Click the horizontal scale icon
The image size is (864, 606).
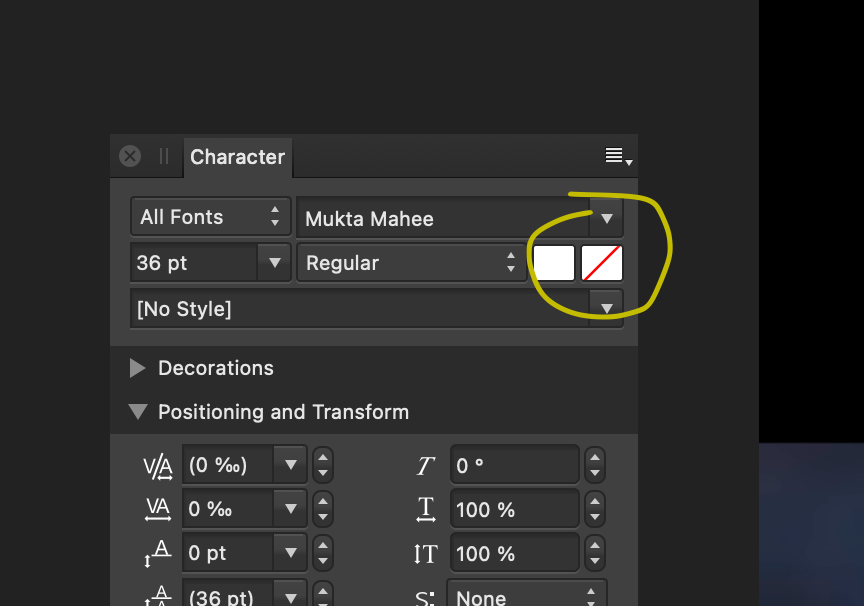click(426, 508)
